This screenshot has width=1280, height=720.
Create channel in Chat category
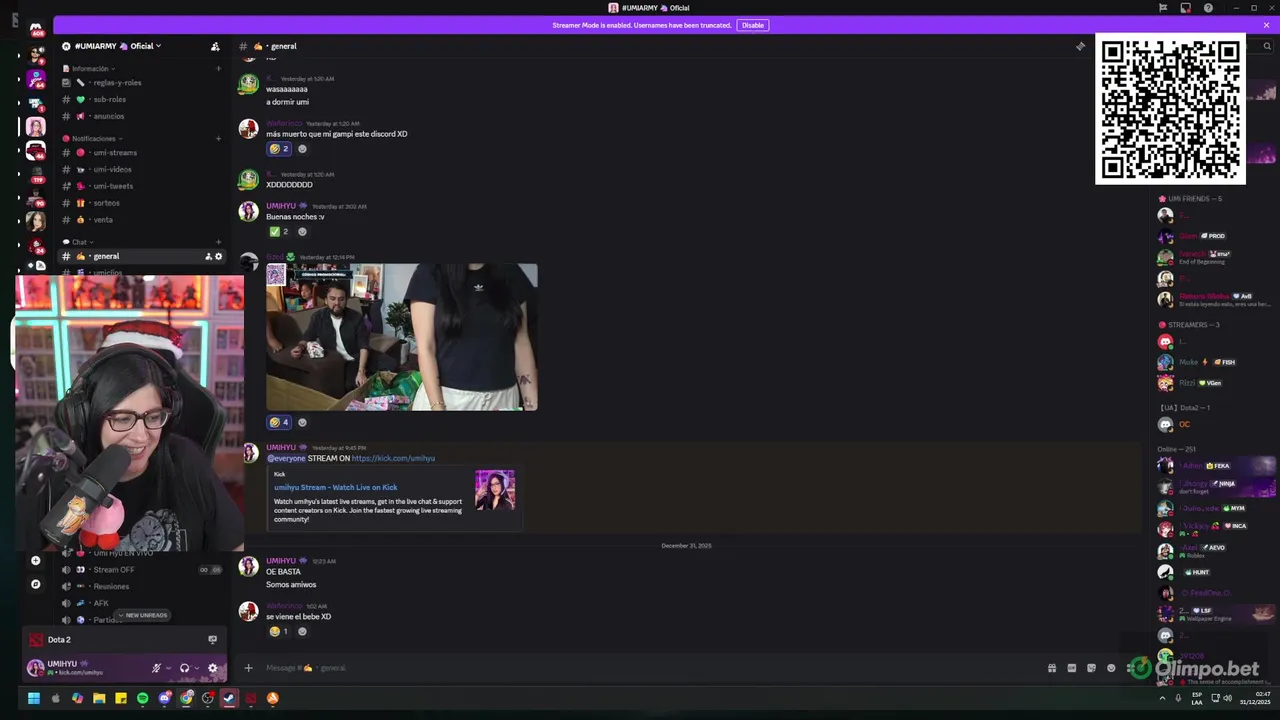218,242
